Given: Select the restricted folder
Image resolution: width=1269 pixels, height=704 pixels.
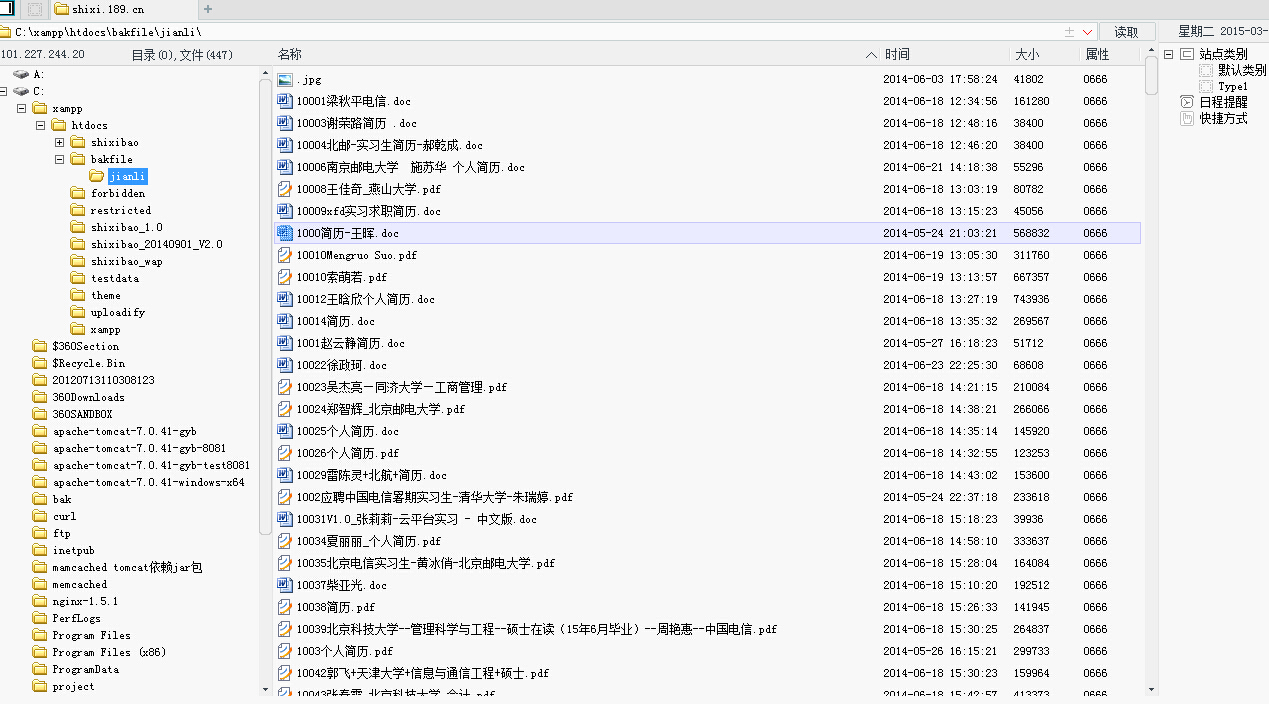Looking at the screenshot, I should coord(120,210).
